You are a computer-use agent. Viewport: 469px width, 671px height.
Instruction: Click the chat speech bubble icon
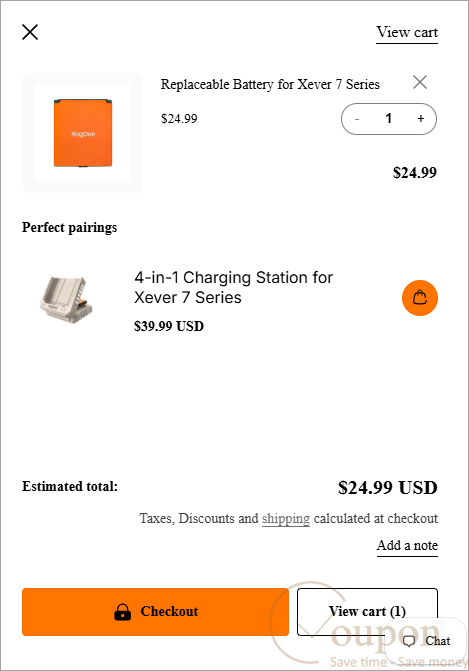coord(409,641)
